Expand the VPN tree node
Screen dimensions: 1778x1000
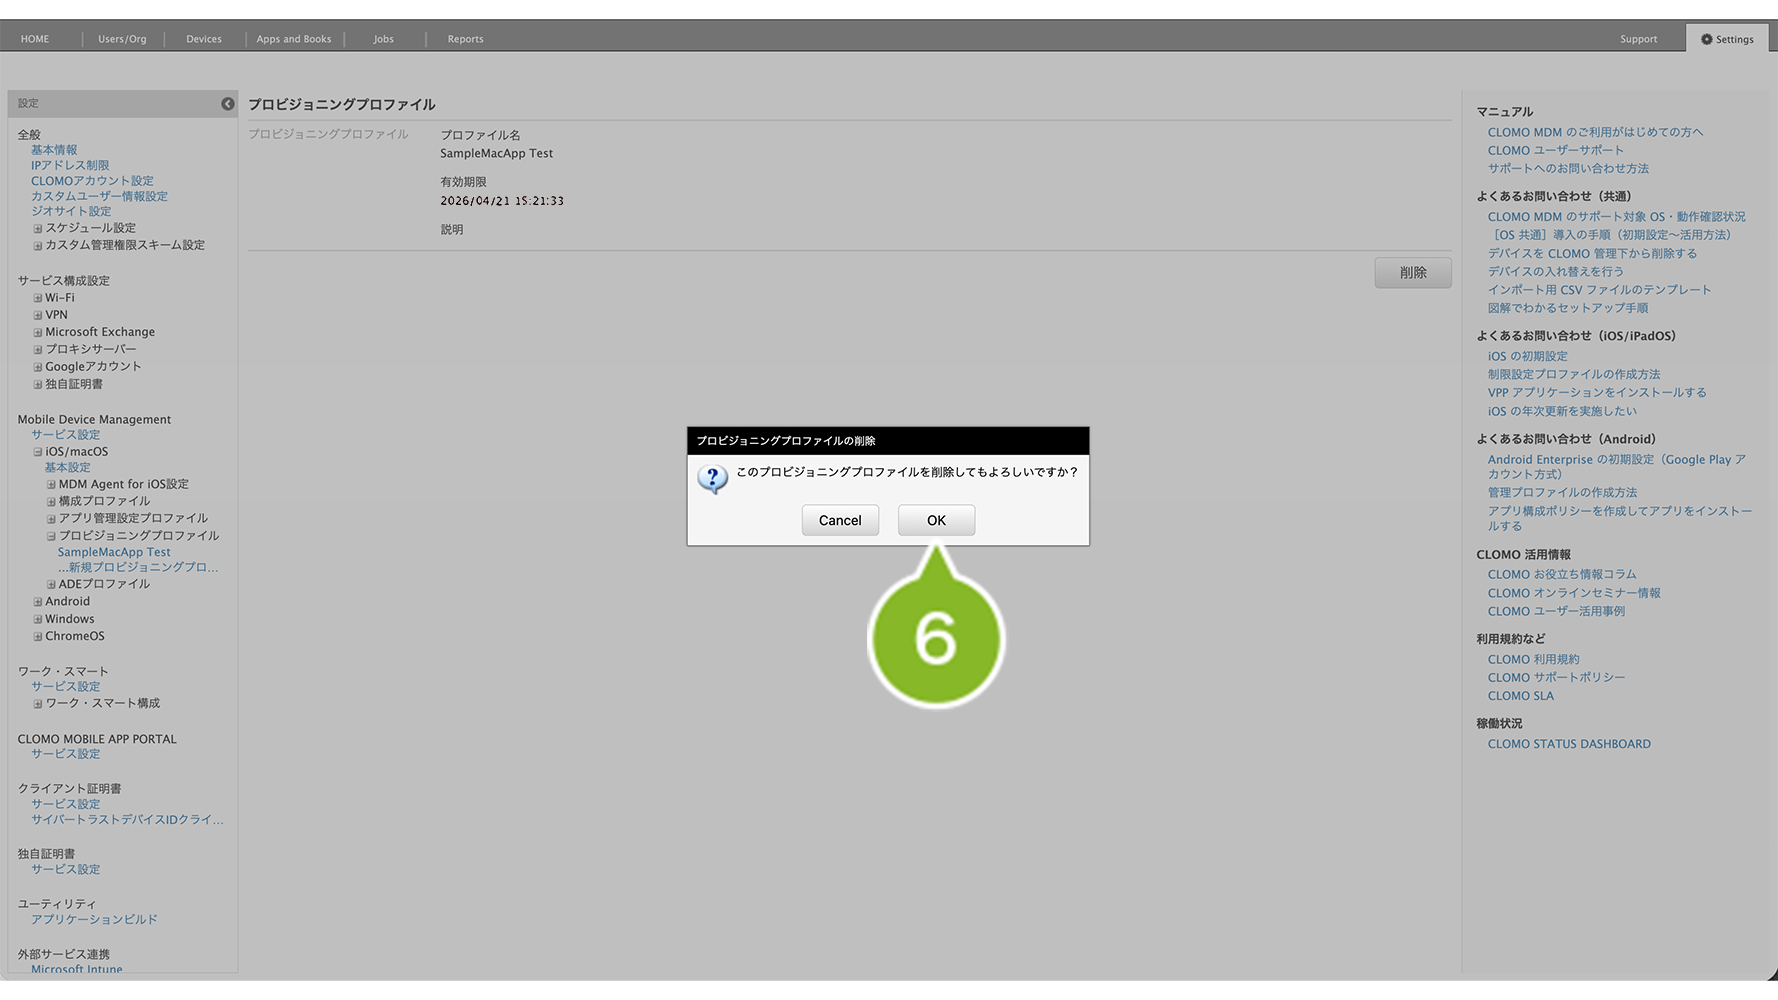coord(38,315)
